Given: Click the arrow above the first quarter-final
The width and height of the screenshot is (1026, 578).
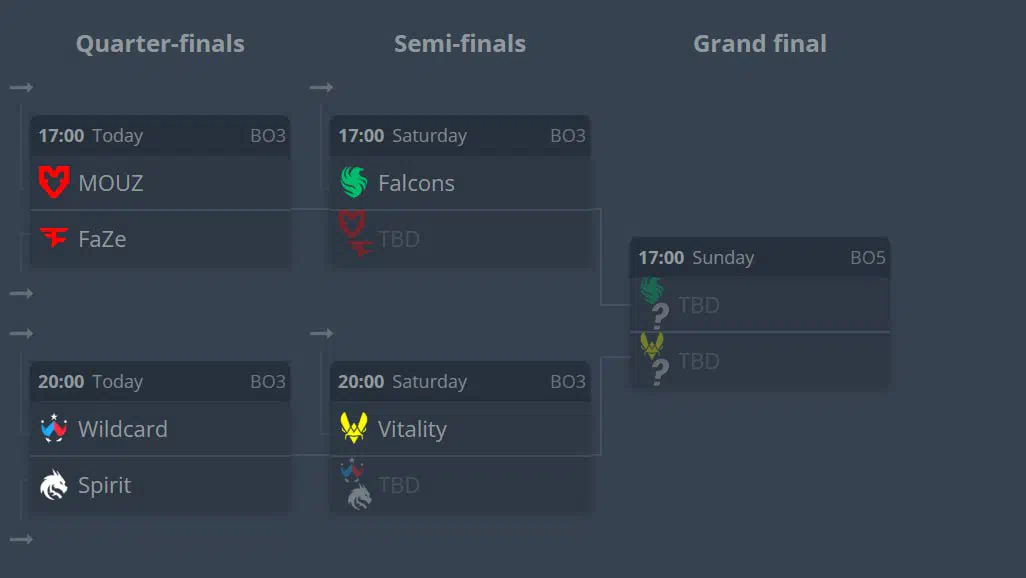Looking at the screenshot, I should (x=22, y=87).
